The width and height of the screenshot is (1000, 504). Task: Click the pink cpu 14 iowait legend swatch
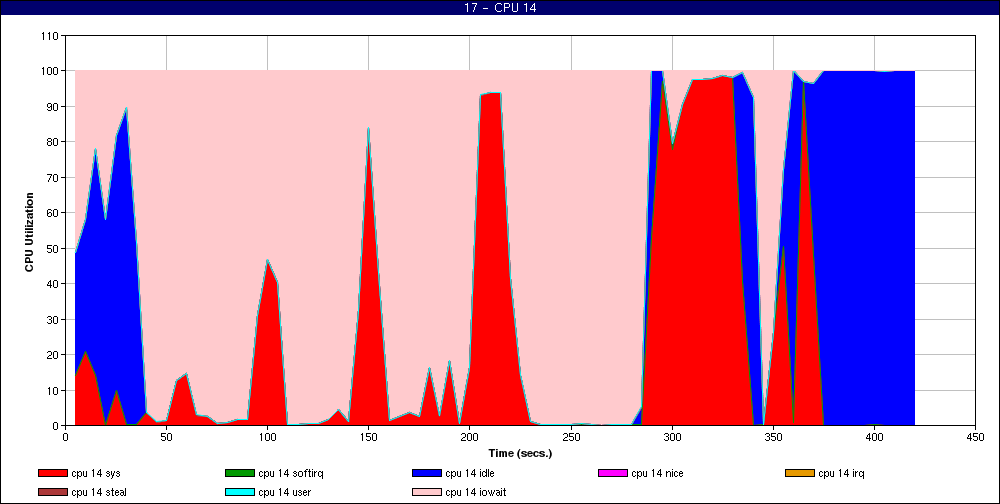427,493
